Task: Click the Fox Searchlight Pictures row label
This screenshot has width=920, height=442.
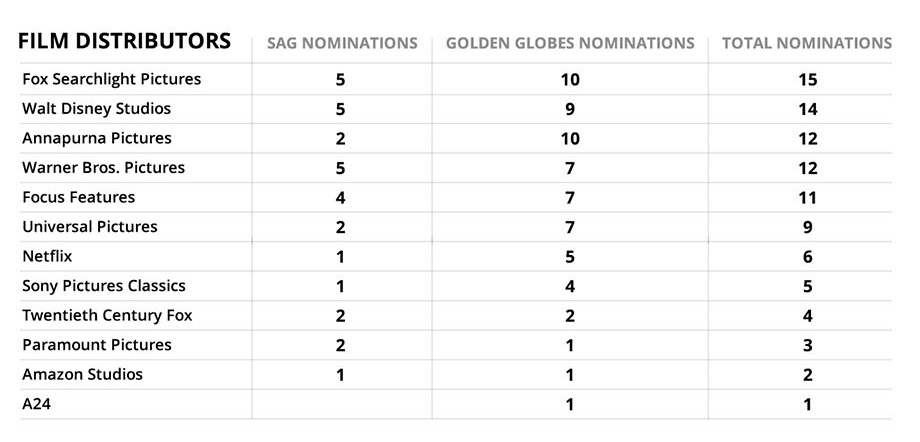Action: 111,79
